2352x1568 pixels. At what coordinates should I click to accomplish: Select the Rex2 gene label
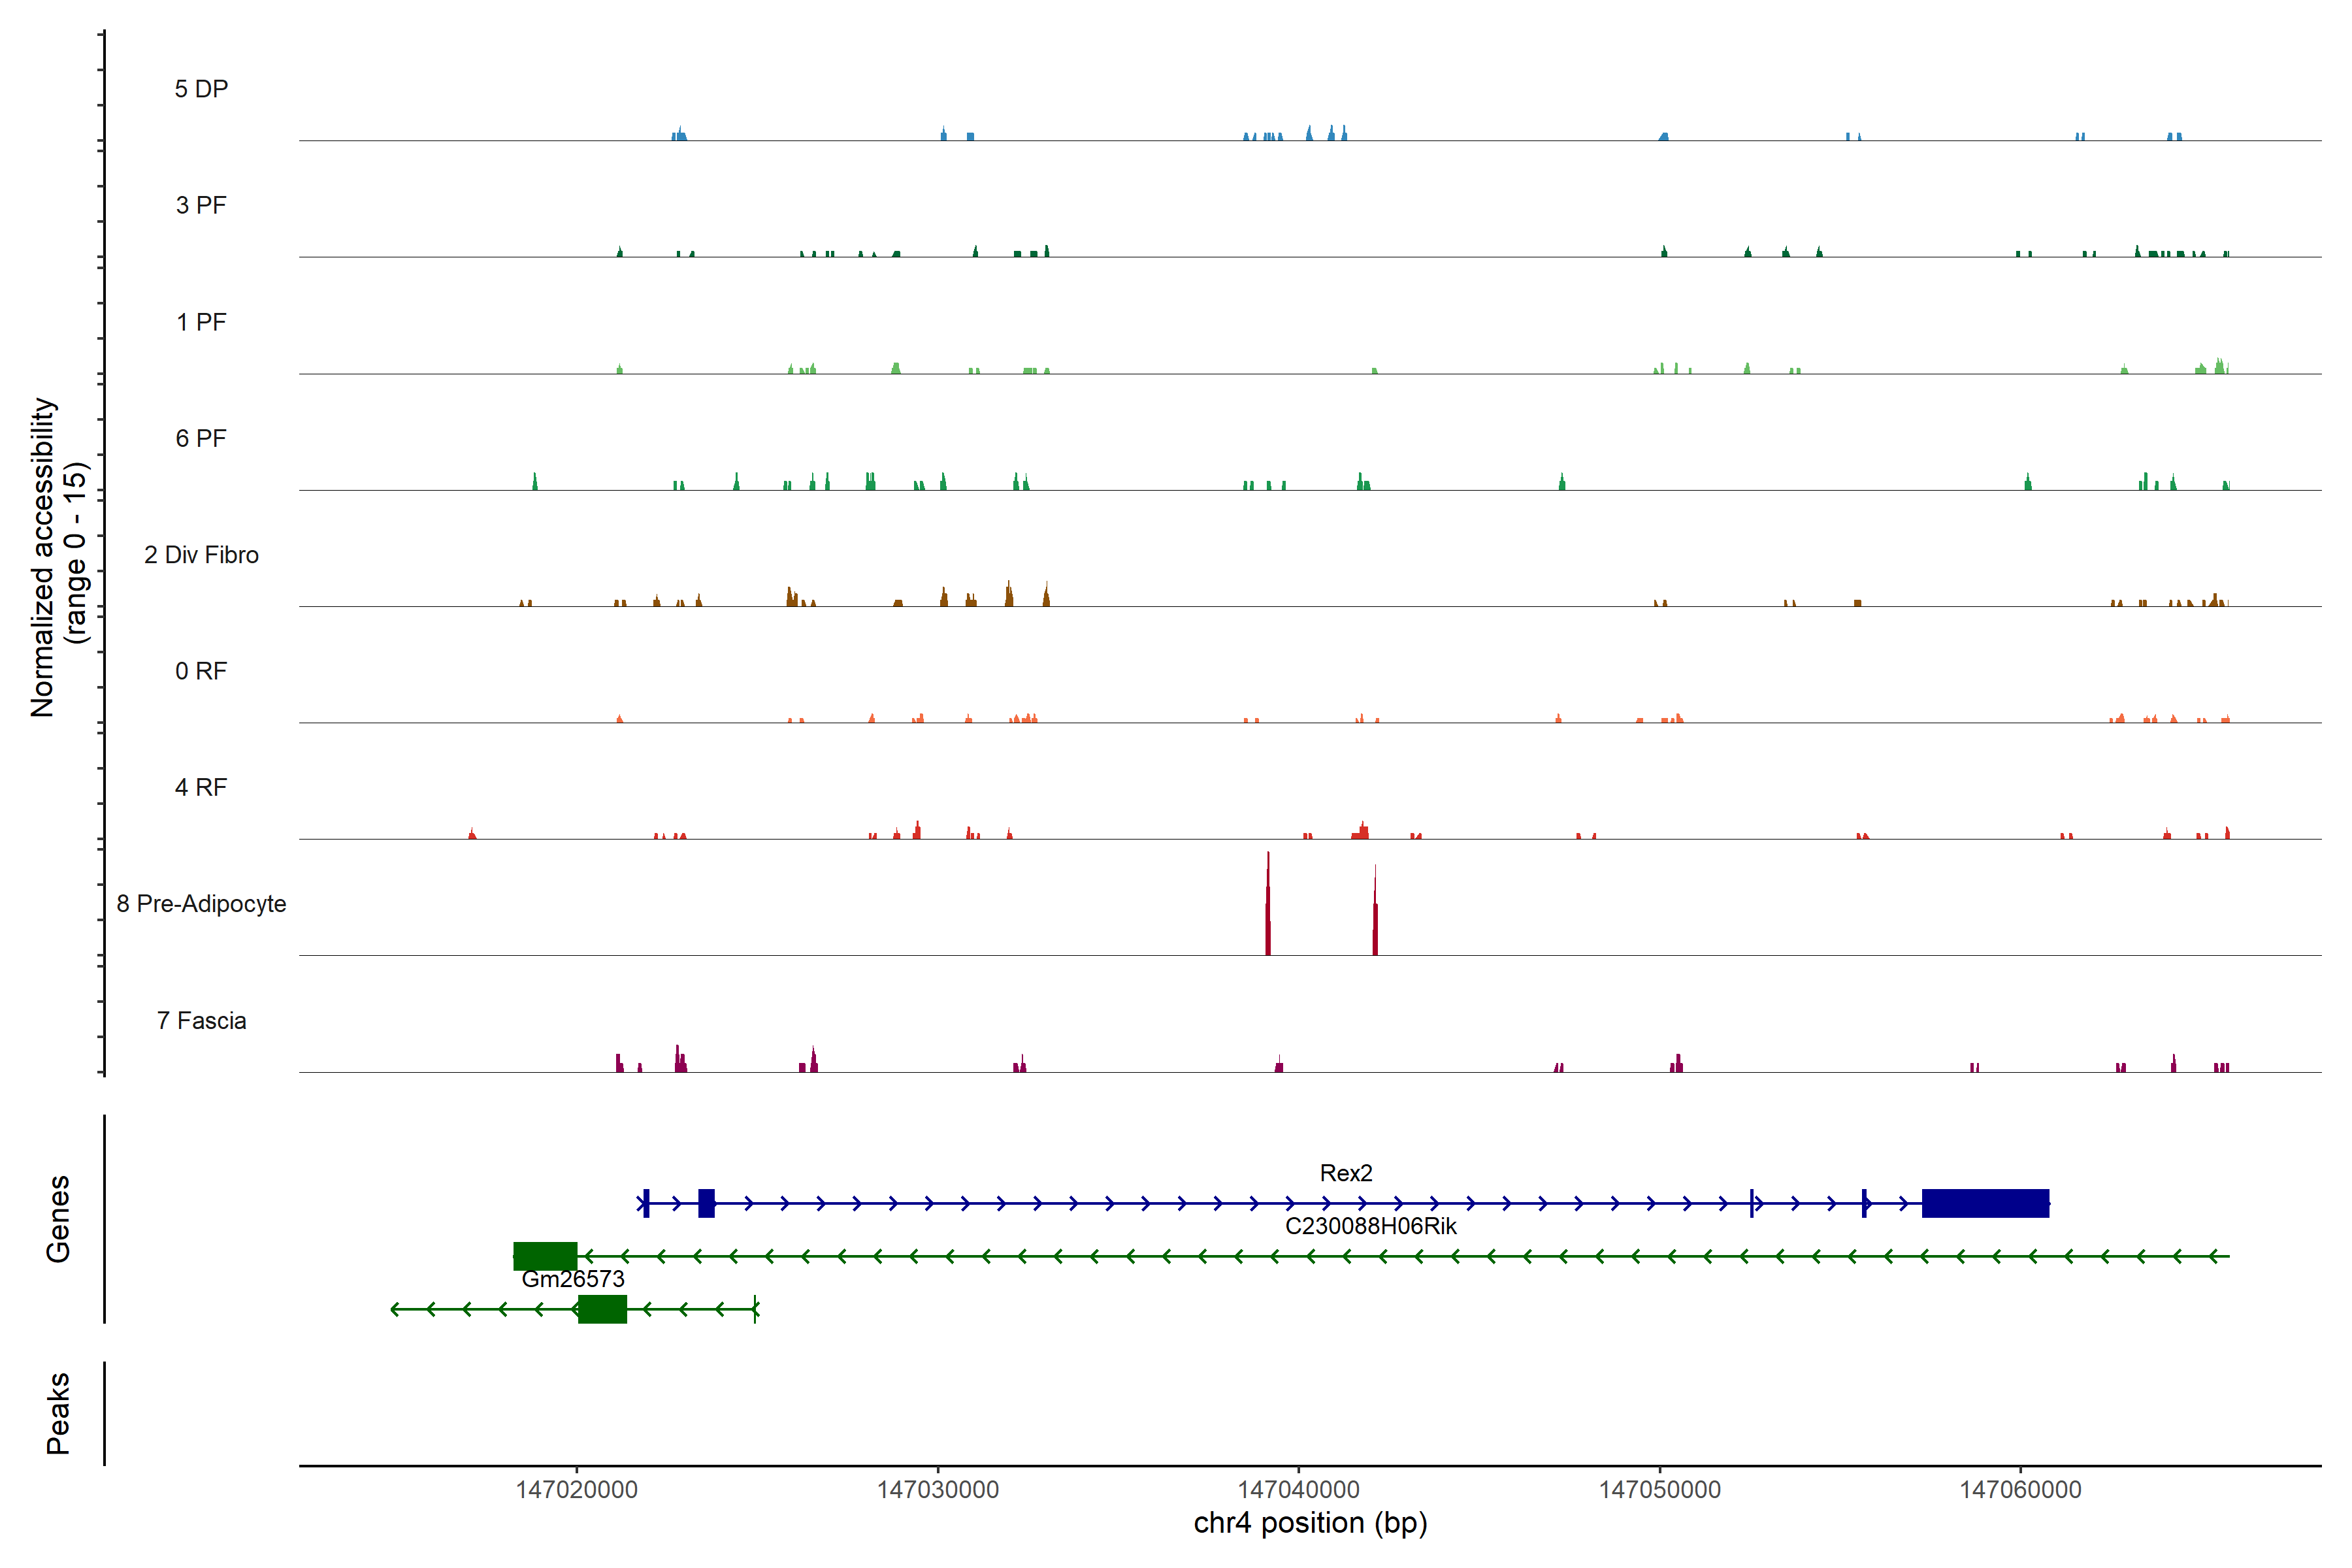coord(1346,1173)
